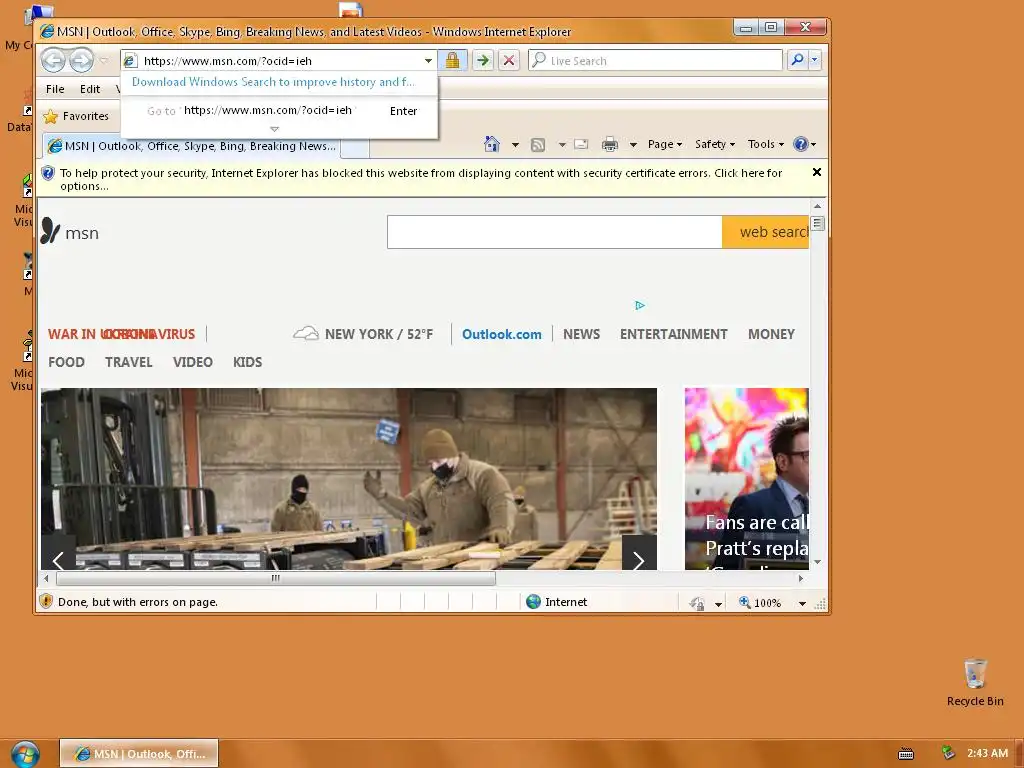Open the Safety menu
1024x768 pixels.
pos(715,144)
